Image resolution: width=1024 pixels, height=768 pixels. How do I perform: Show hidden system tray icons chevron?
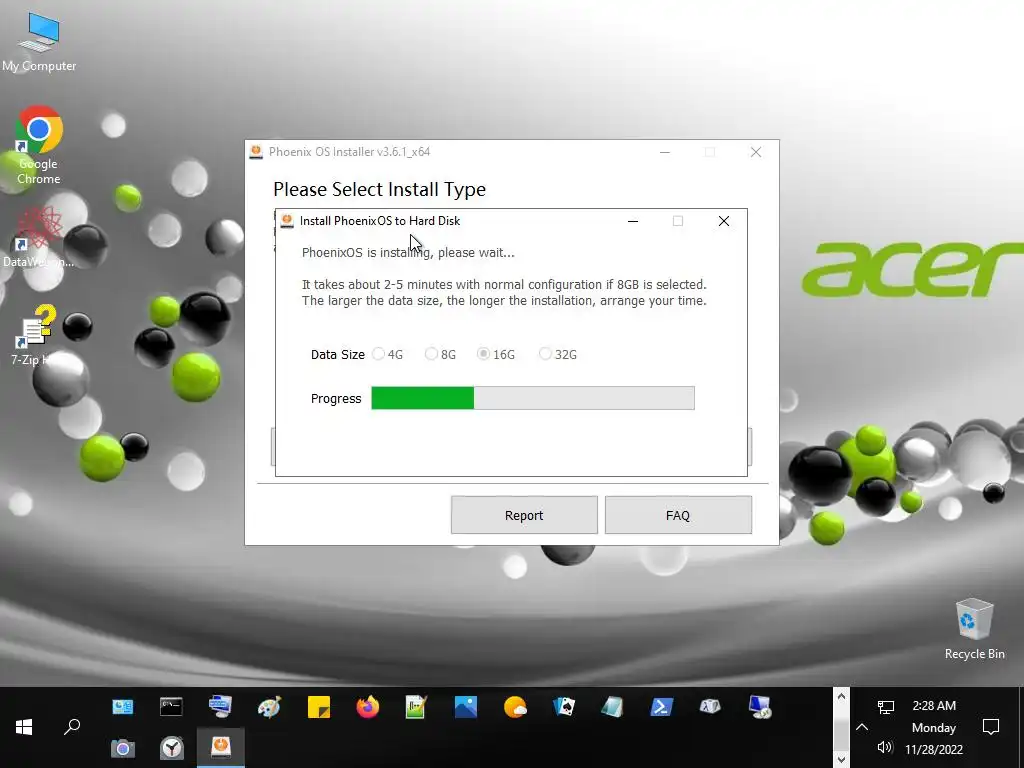pos(861,727)
